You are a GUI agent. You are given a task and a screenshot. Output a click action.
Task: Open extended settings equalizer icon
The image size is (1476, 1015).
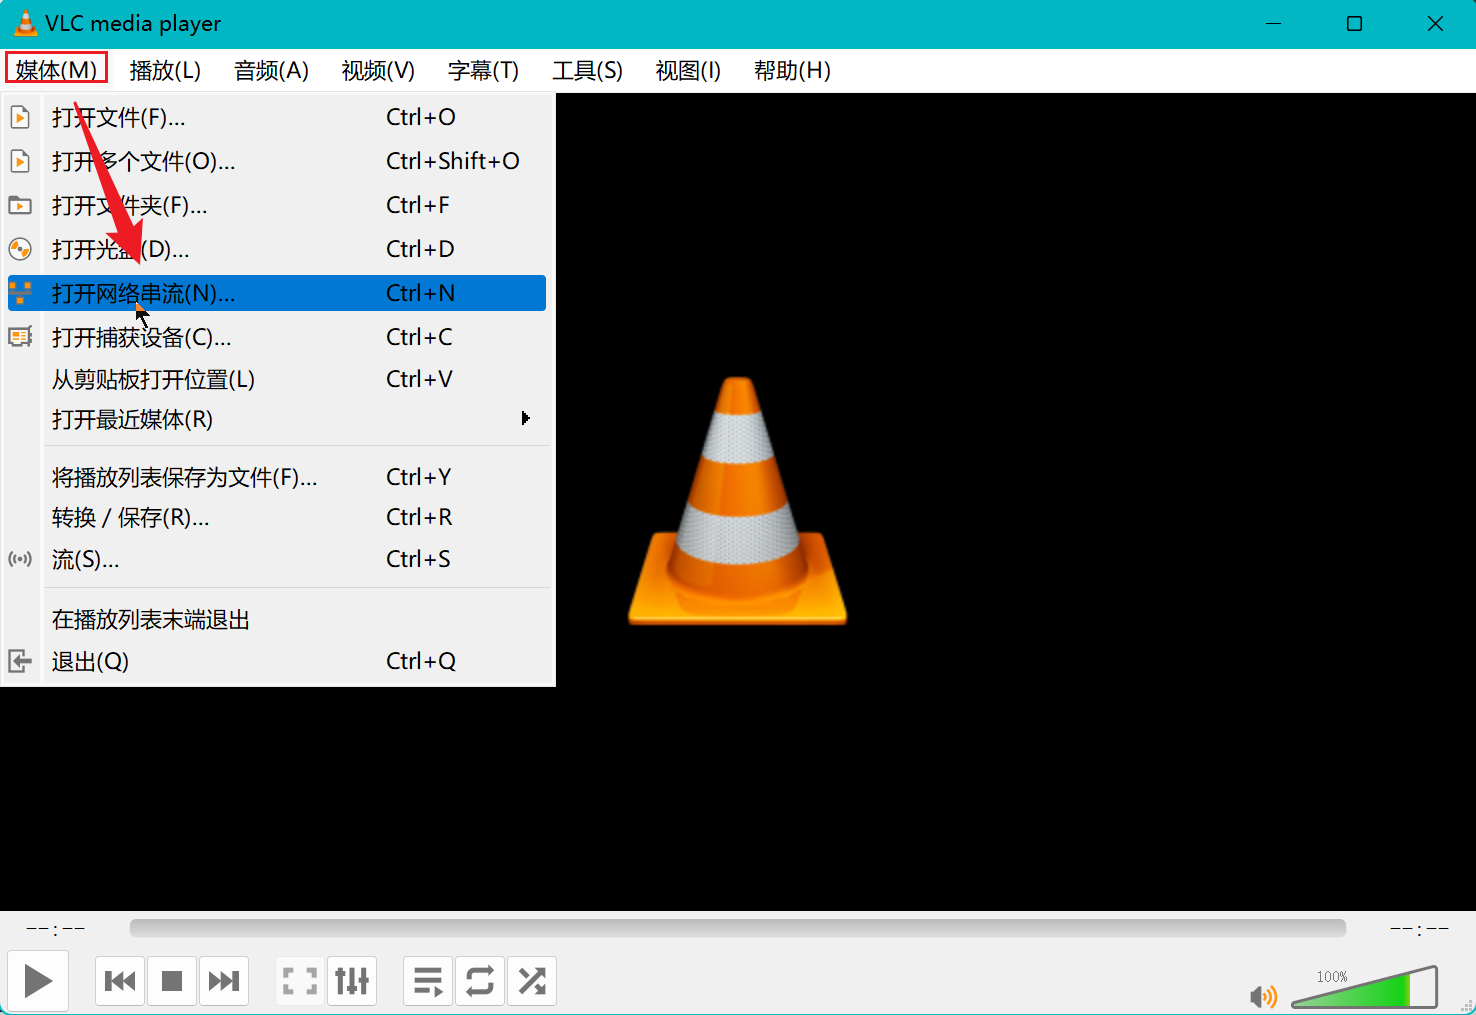352,981
